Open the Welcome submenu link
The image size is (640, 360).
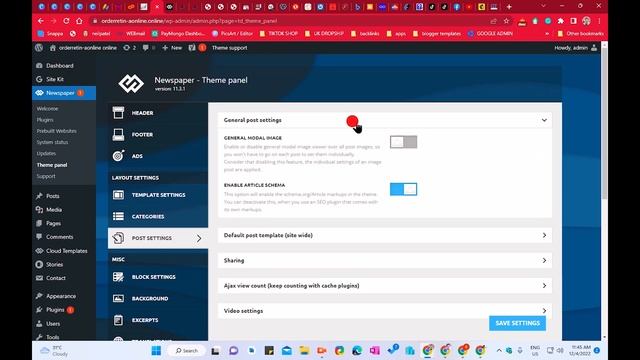(x=47, y=109)
